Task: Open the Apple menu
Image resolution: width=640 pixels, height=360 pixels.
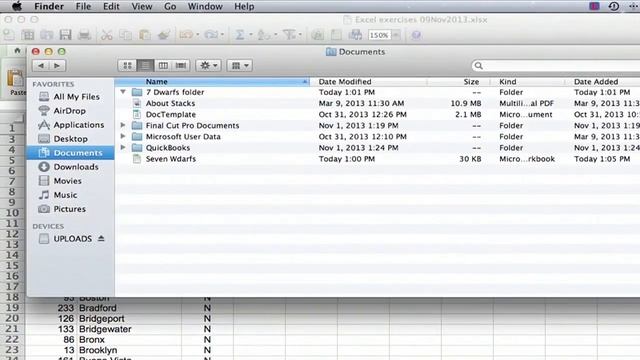Action: click(x=16, y=7)
